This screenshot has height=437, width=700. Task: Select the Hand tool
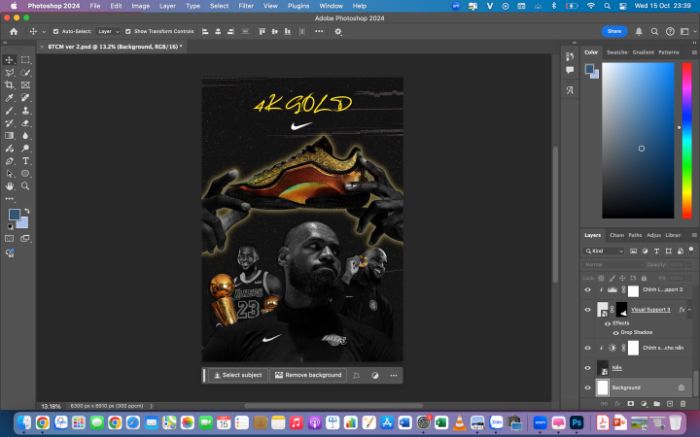pyautogui.click(x=9, y=186)
